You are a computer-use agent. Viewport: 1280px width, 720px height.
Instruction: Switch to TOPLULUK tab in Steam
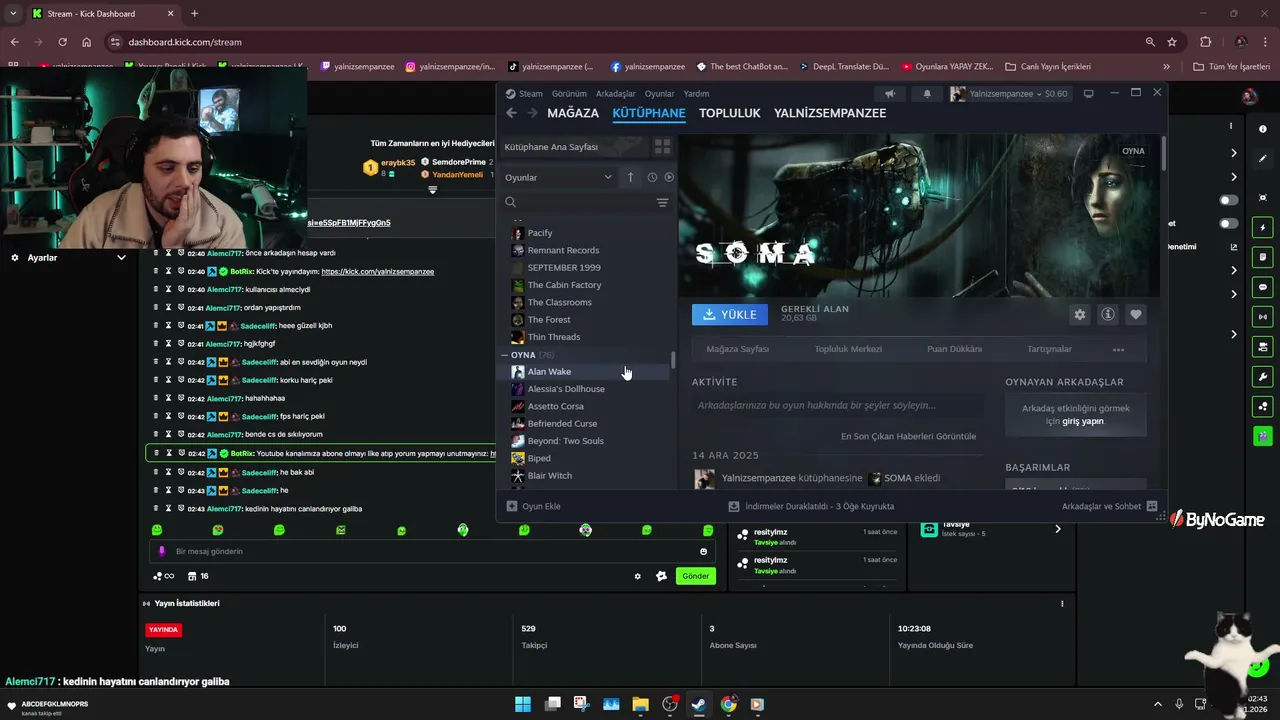730,113
